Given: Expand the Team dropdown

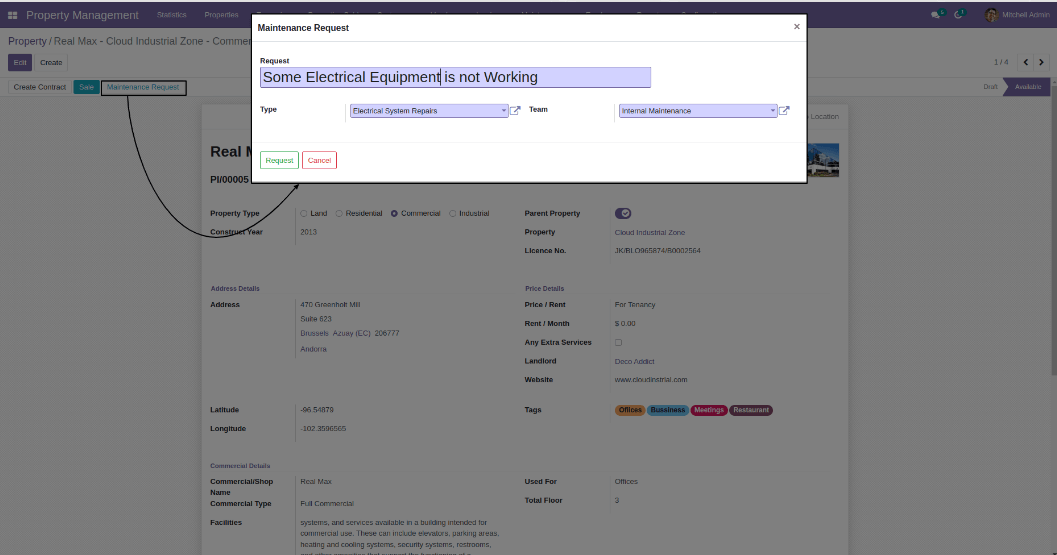Looking at the screenshot, I should [773, 111].
